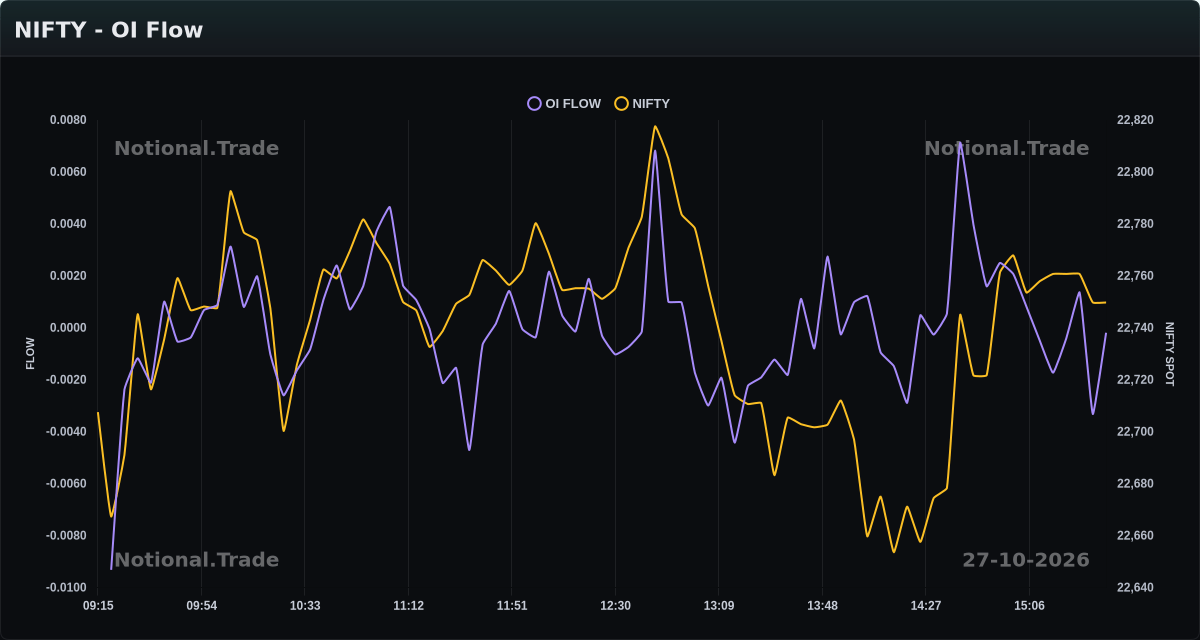1200x640 pixels.
Task: Click the 0.0040 flow axis value
Action: (68, 224)
